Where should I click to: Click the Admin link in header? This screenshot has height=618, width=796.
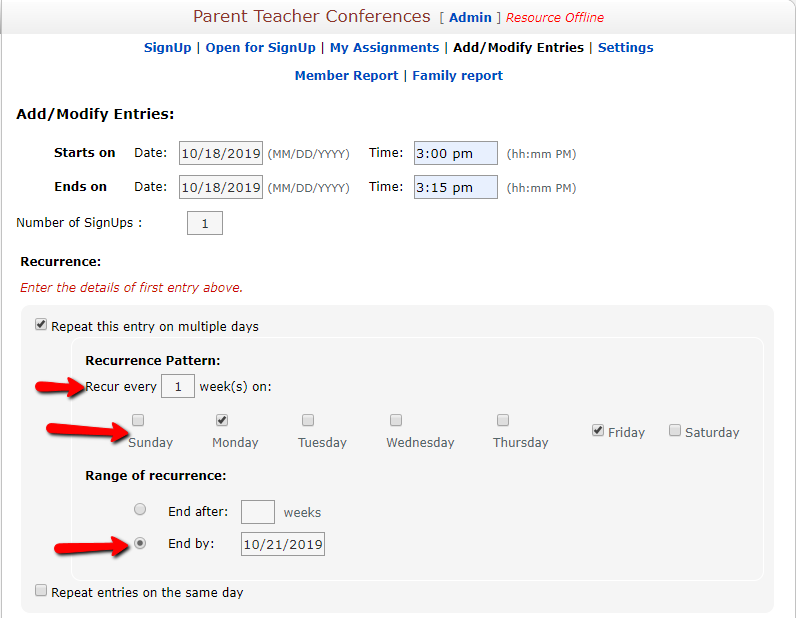pos(470,18)
